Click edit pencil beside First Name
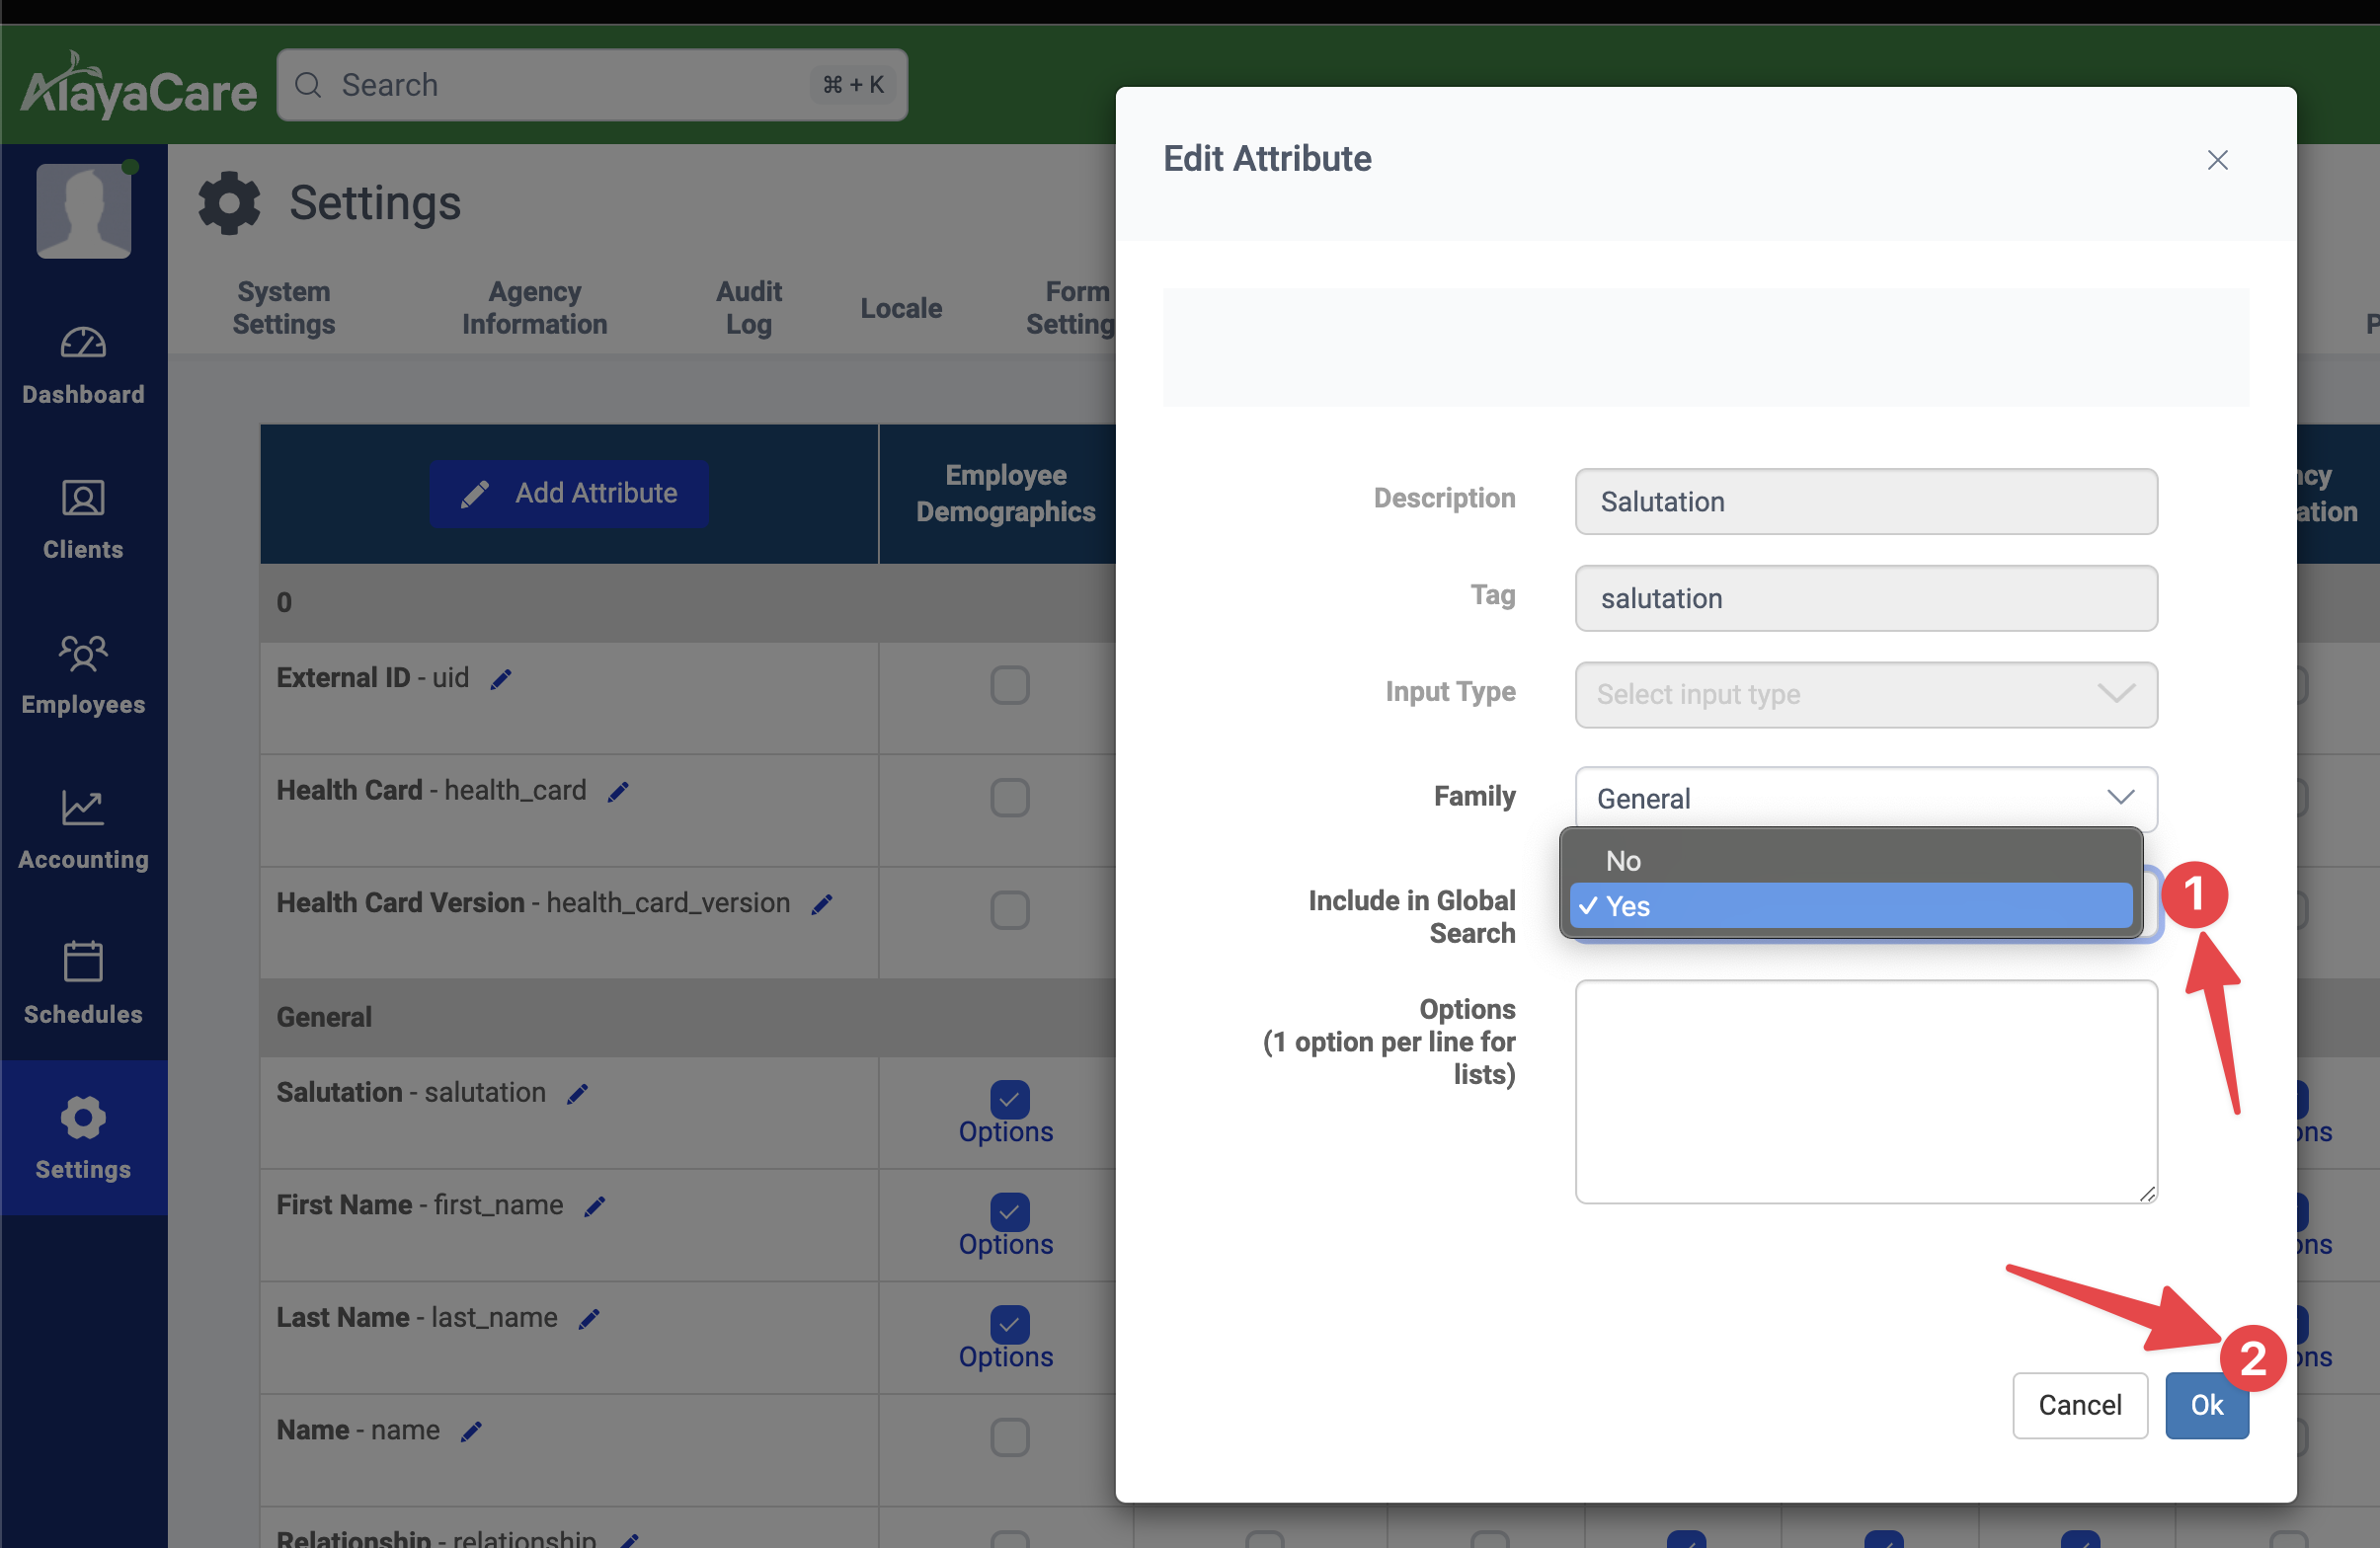The image size is (2380, 1548). [x=595, y=1207]
